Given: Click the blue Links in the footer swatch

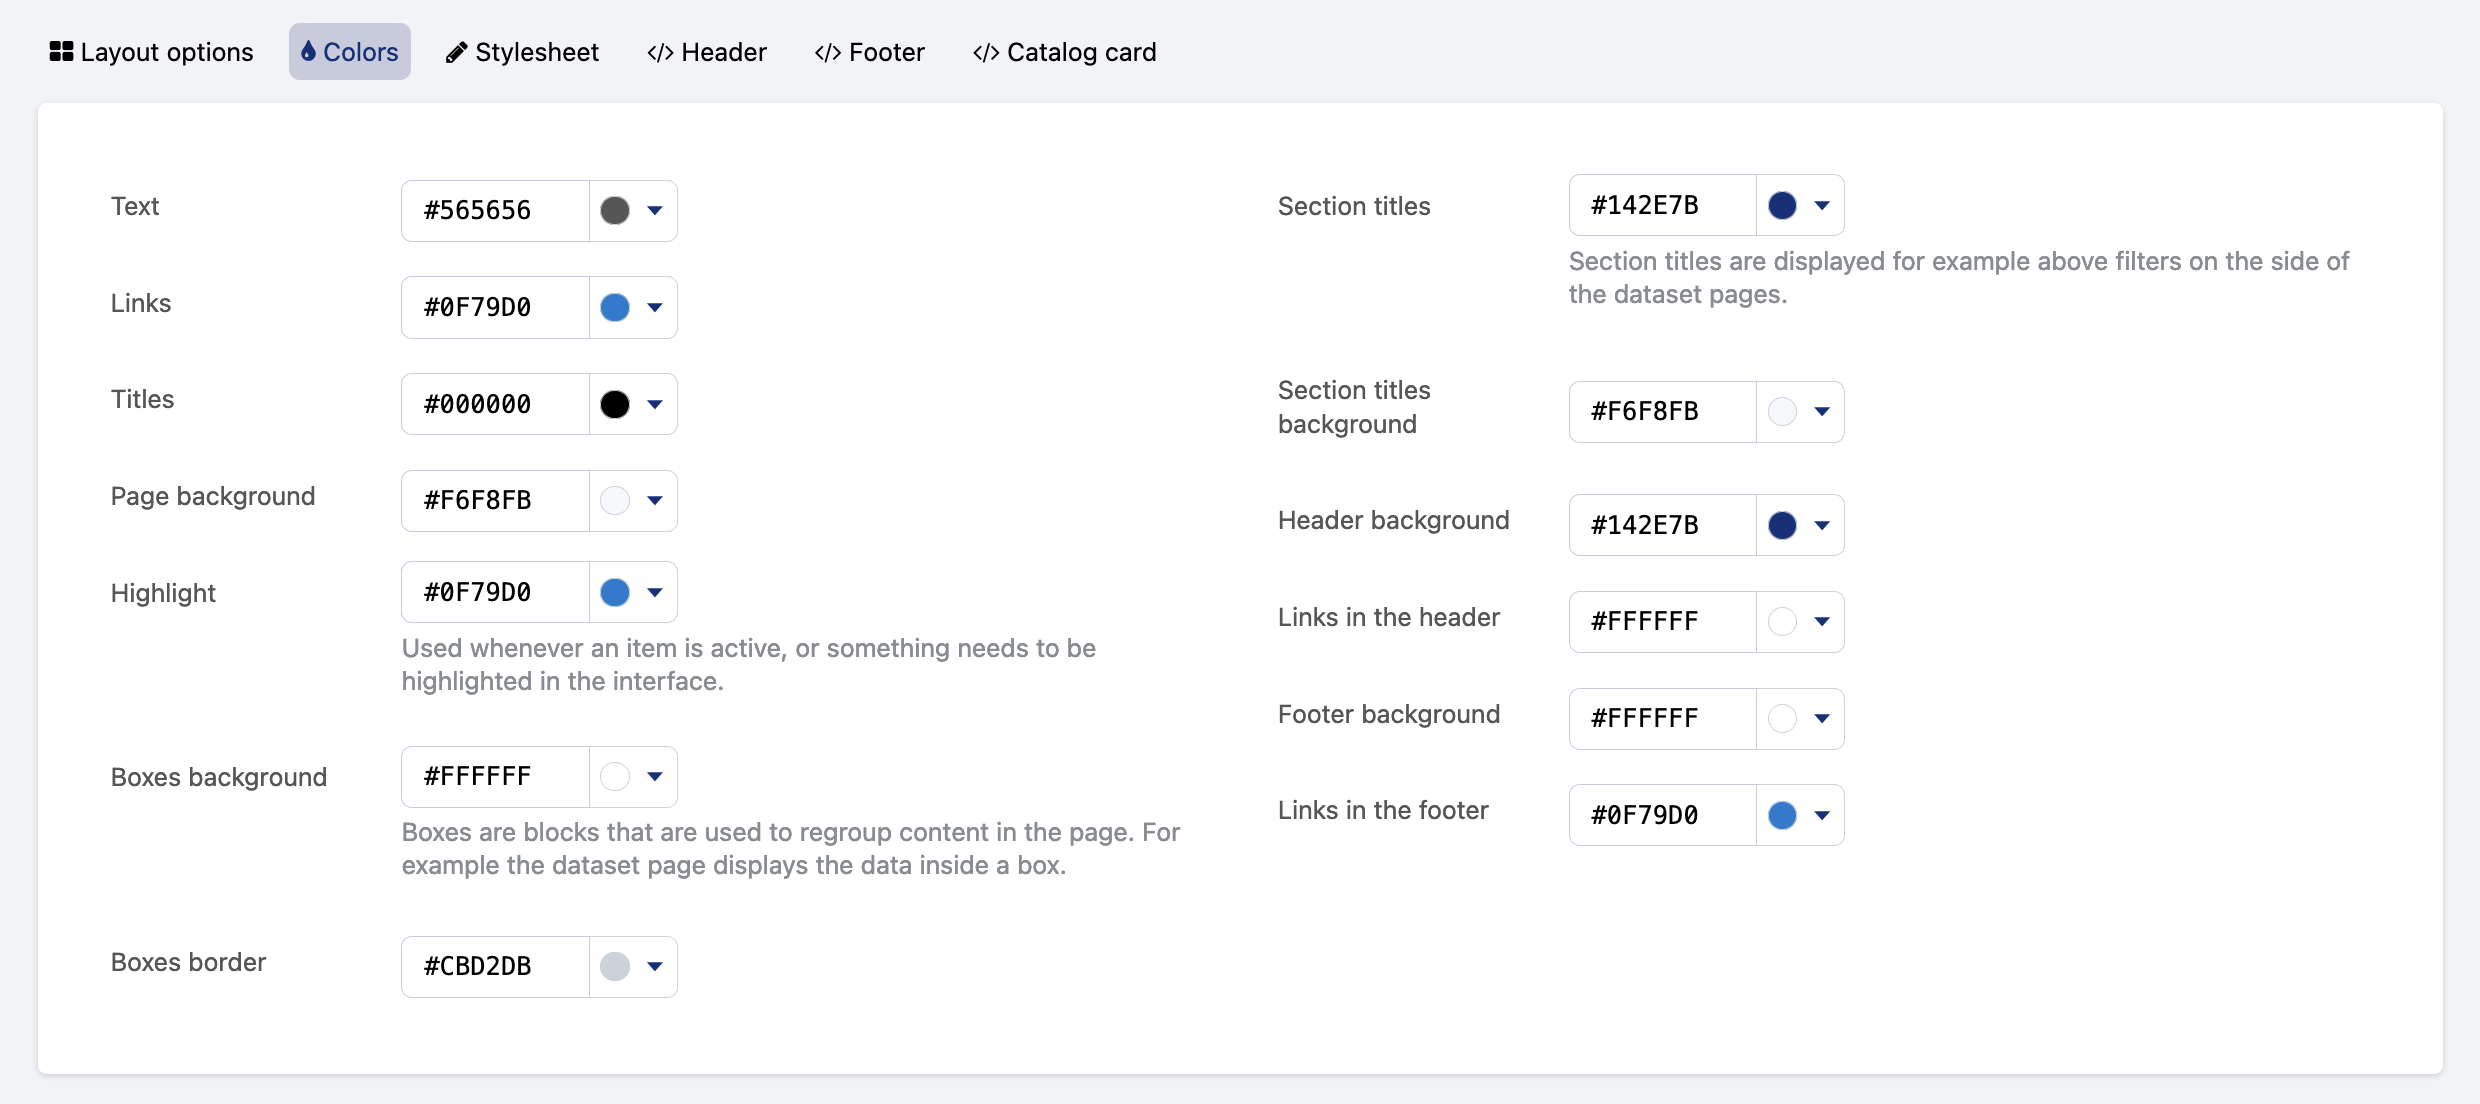Looking at the screenshot, I should point(1782,816).
